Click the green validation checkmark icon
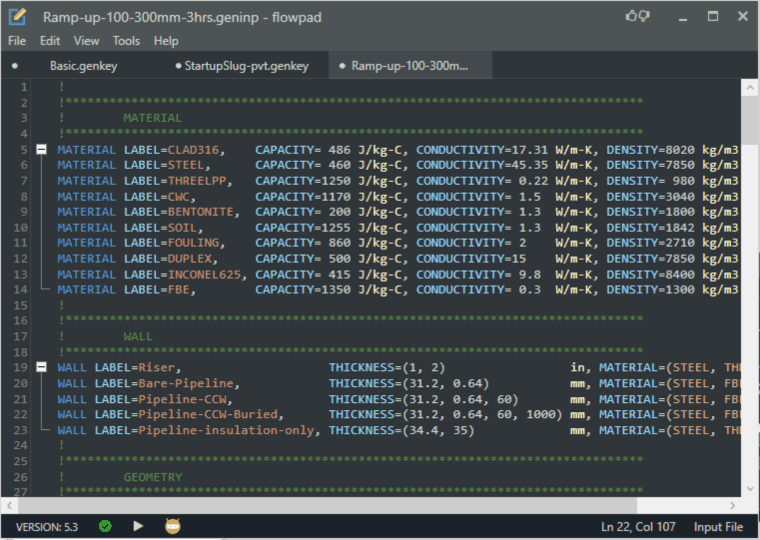The width and height of the screenshot is (760, 540). (x=105, y=525)
